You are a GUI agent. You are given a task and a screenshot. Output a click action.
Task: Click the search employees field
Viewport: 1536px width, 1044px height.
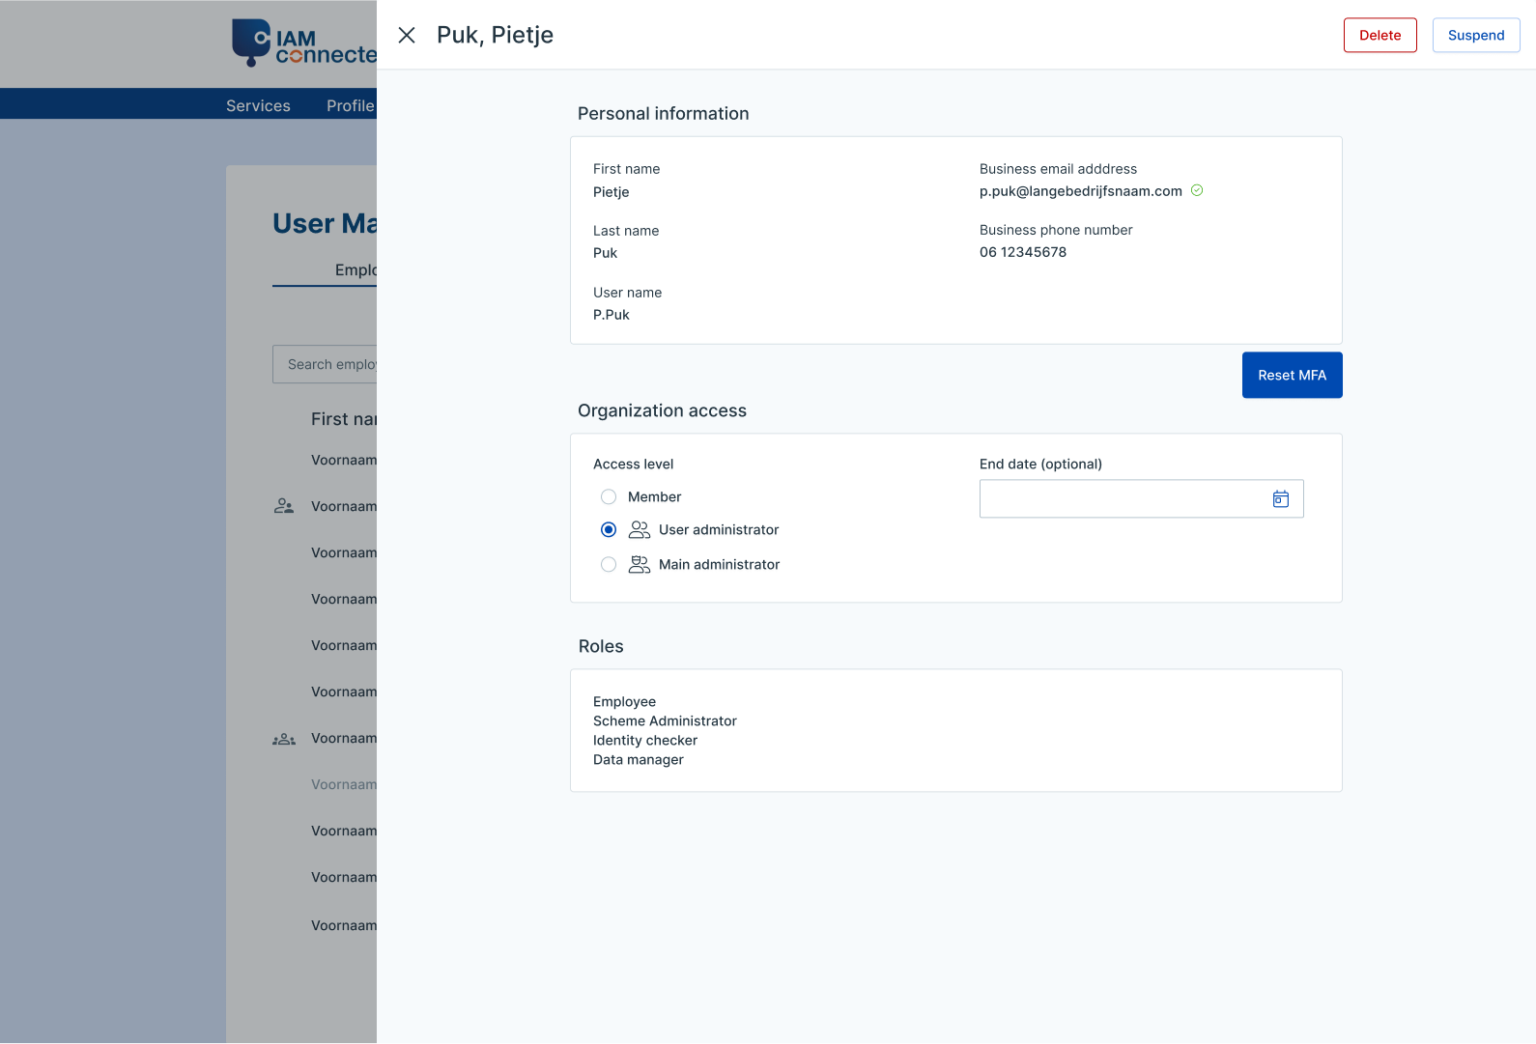point(330,364)
